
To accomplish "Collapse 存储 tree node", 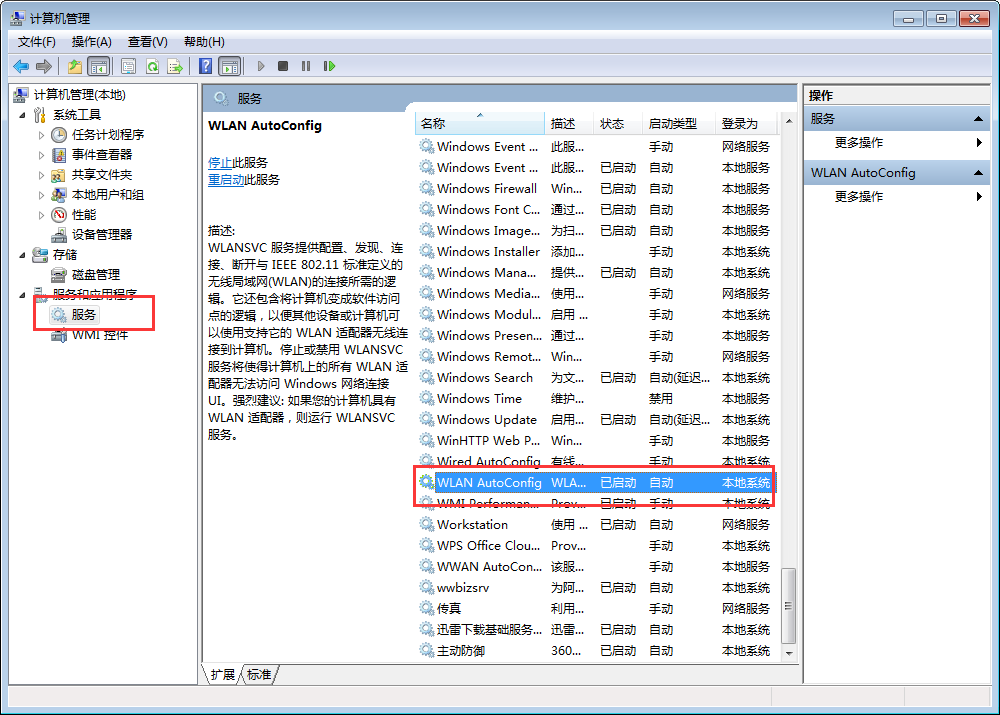I will [x=22, y=255].
